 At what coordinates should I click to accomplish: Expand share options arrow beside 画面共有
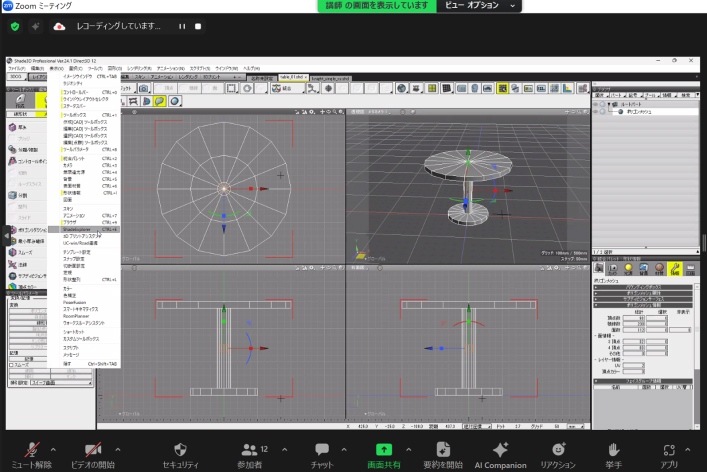tap(409, 449)
